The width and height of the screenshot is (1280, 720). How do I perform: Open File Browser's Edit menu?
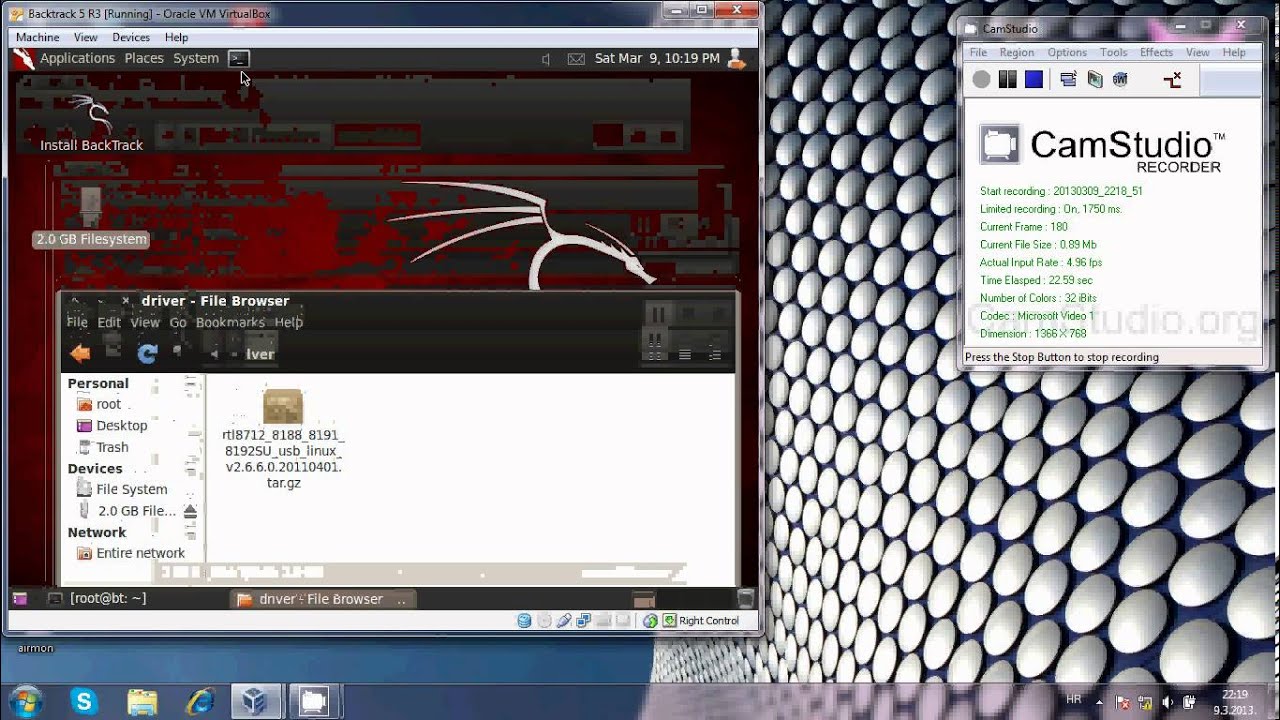click(109, 322)
